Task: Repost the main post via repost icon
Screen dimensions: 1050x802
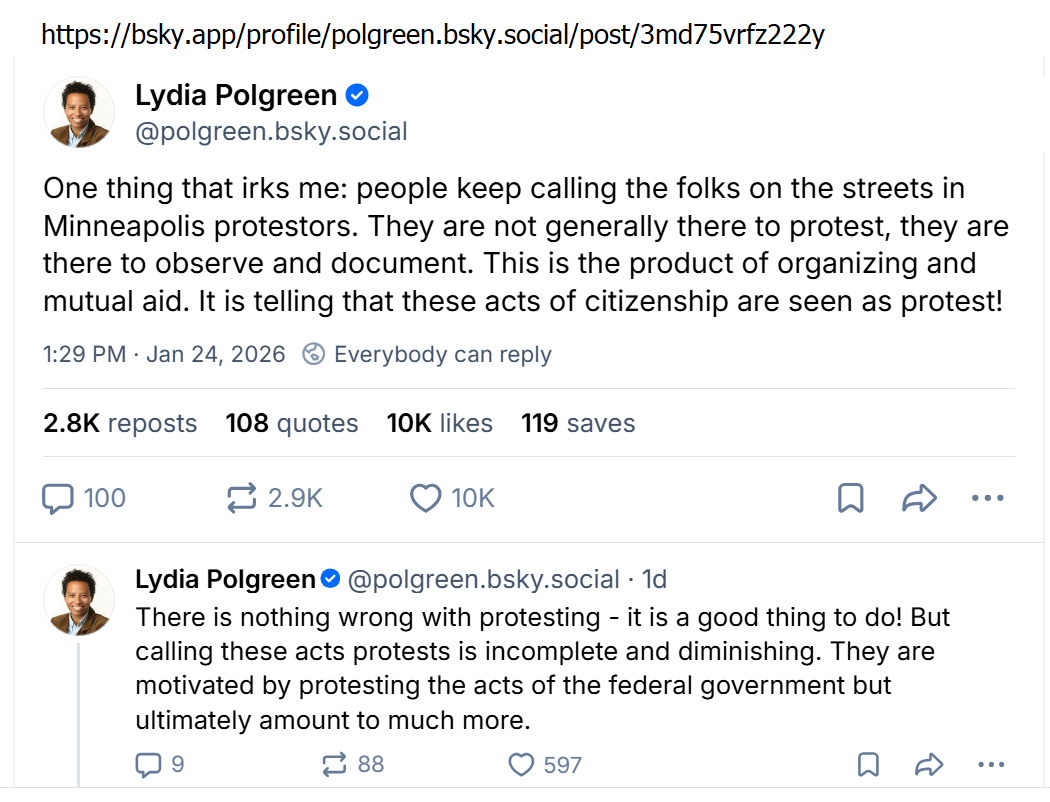Action: tap(242, 498)
